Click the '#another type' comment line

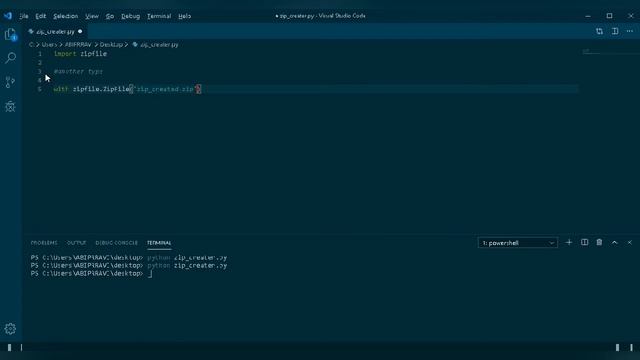(78, 71)
